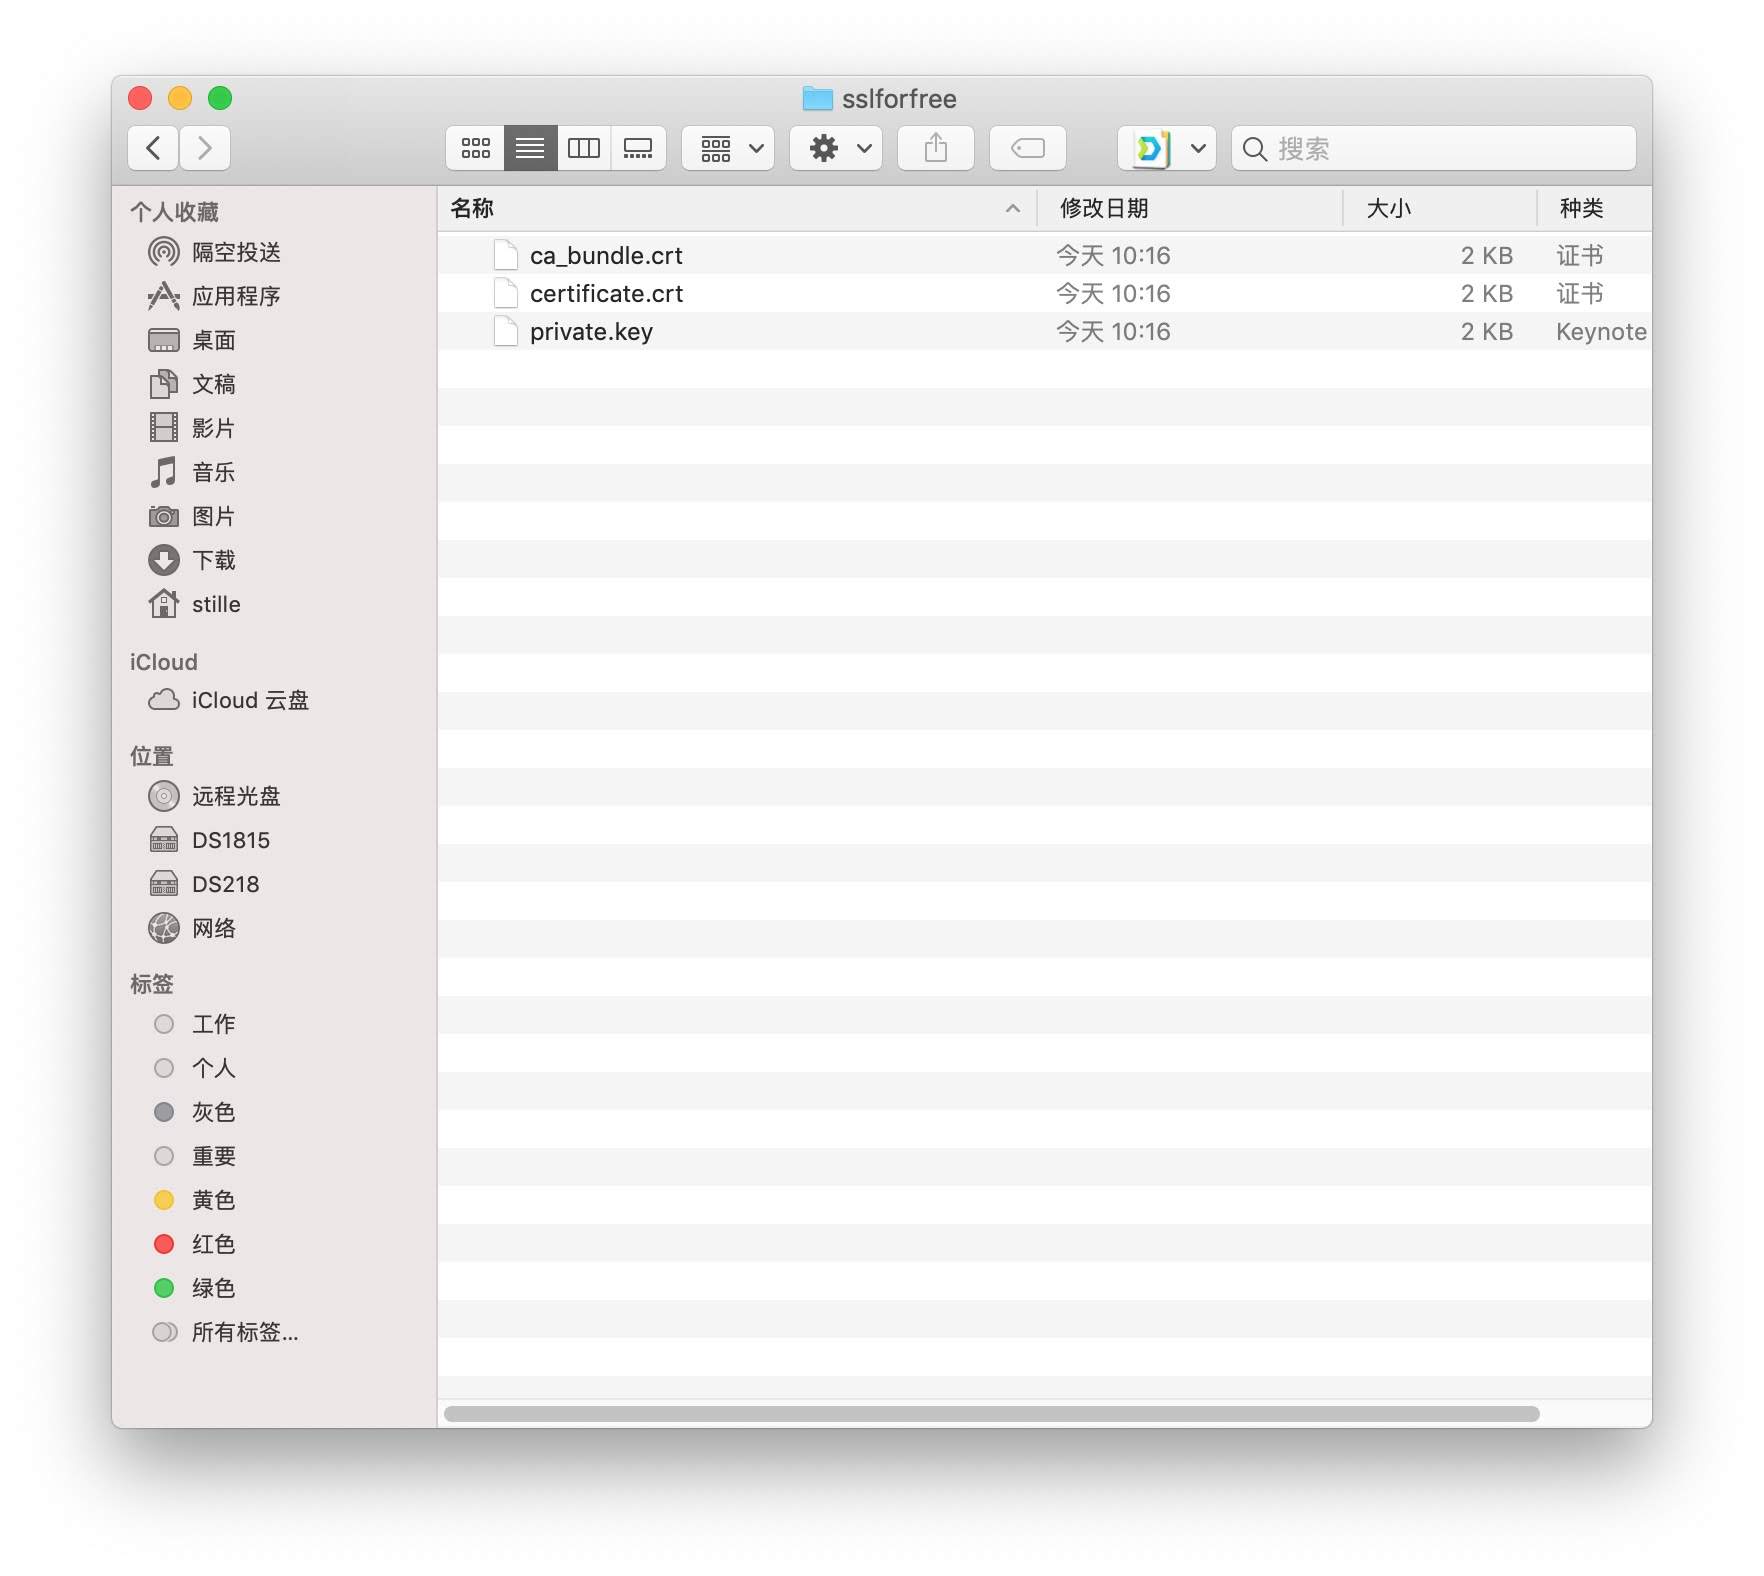The height and width of the screenshot is (1576, 1764).
Task: Click the Share toolbar icon
Action: [935, 149]
